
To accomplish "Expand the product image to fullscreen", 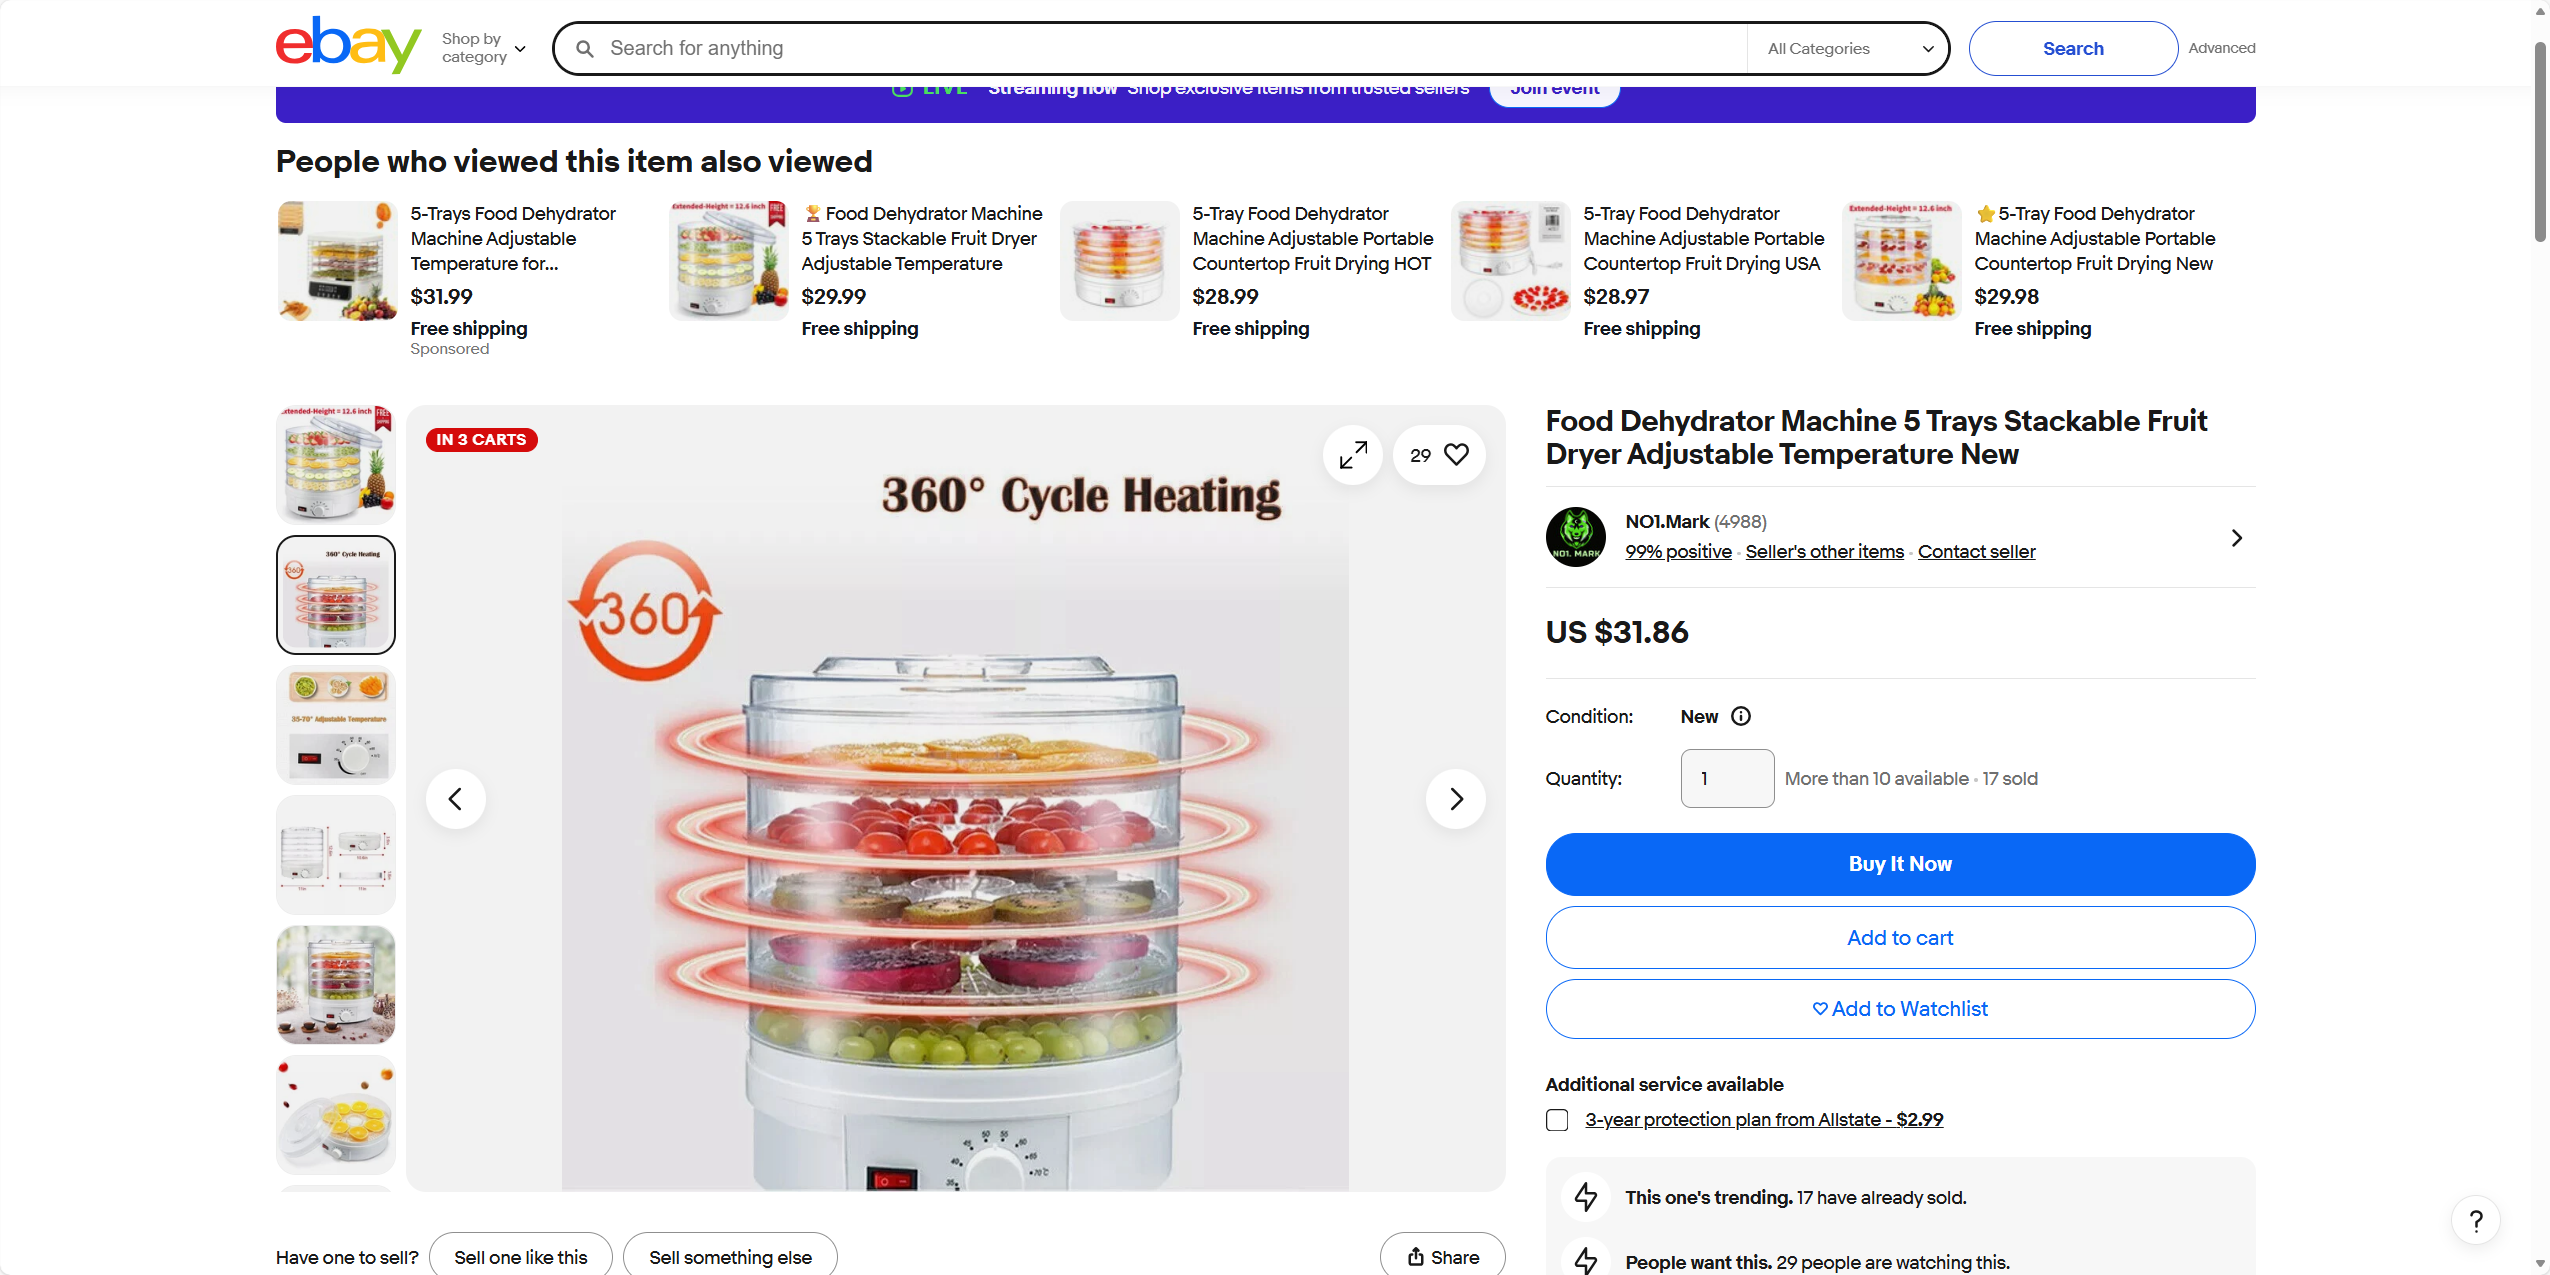I will click(x=1353, y=455).
